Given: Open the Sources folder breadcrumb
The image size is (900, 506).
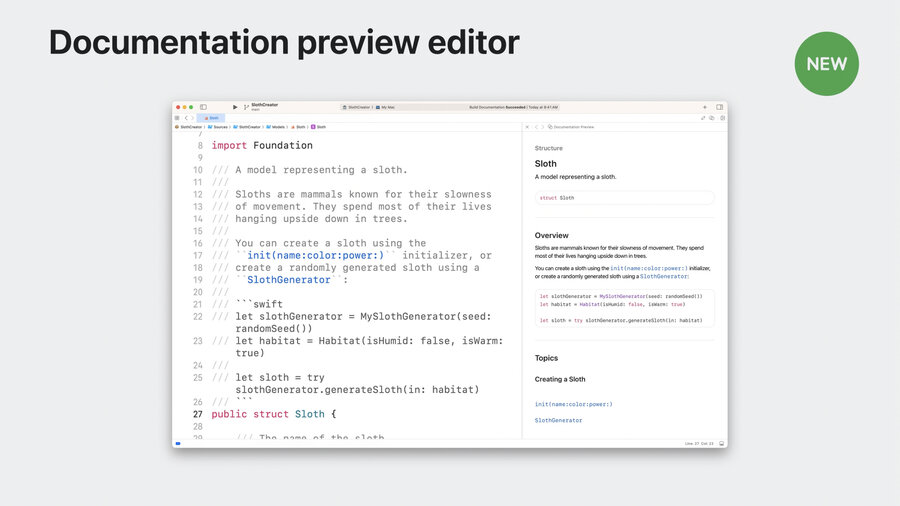Looking at the screenshot, I should [x=218, y=127].
